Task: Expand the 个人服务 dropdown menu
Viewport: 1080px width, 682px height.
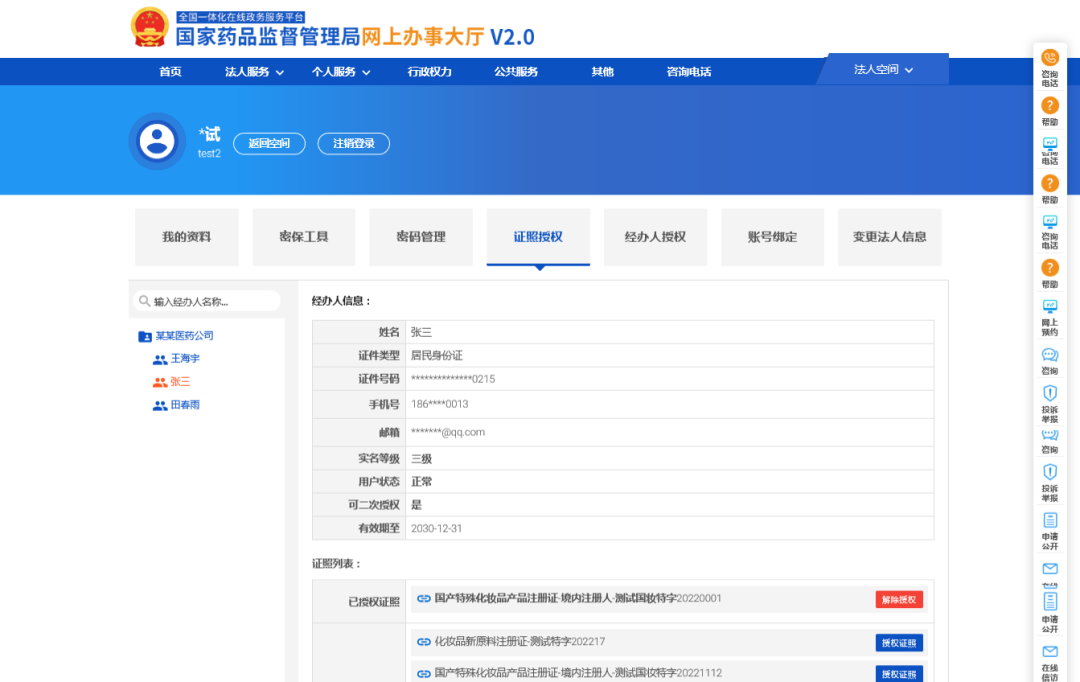Action: (341, 72)
